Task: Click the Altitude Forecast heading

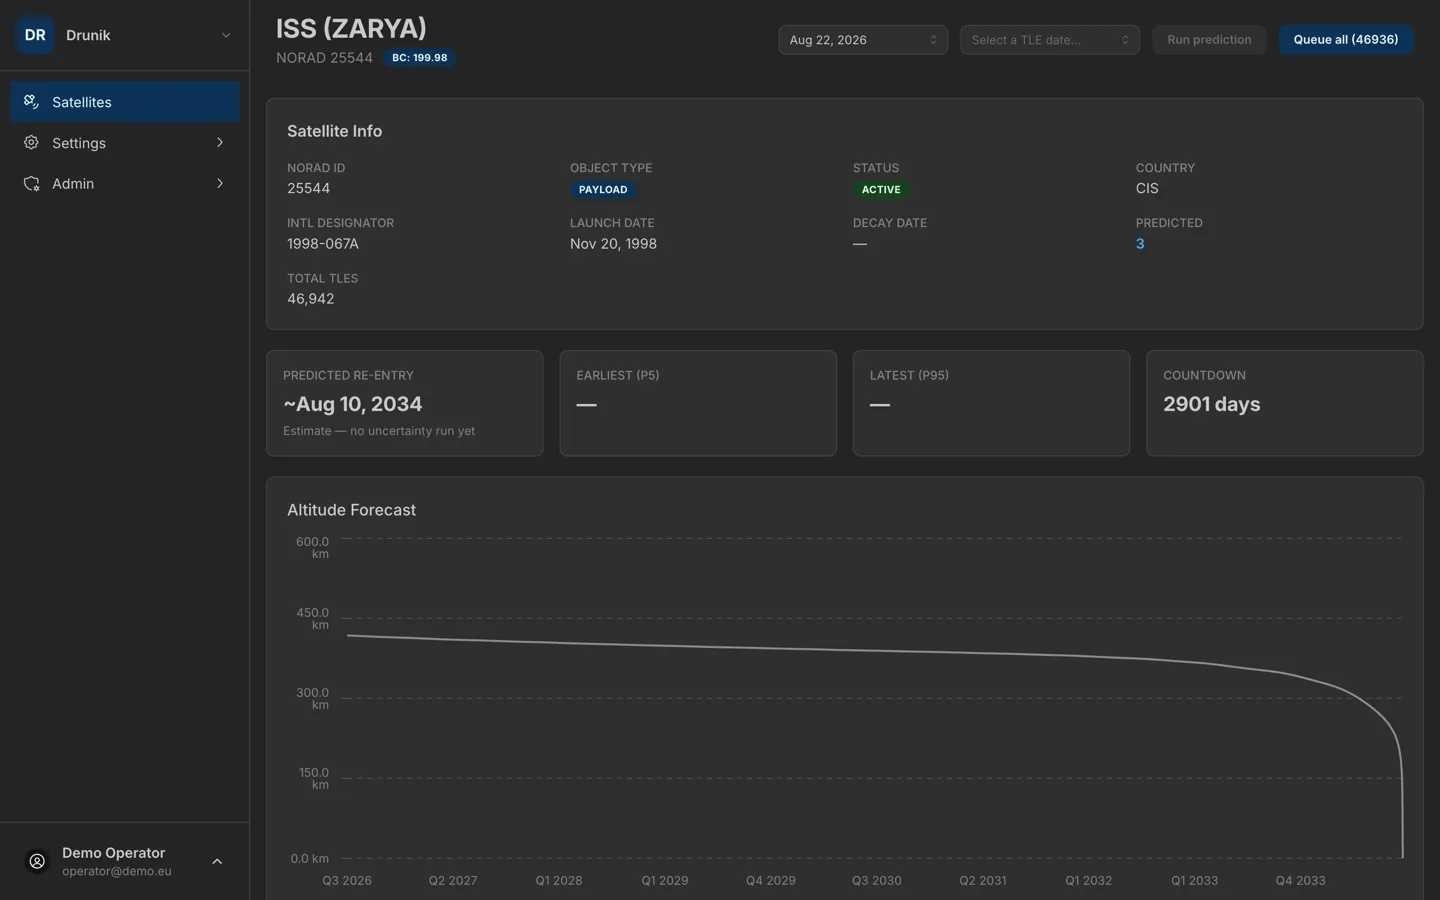Action: click(351, 510)
